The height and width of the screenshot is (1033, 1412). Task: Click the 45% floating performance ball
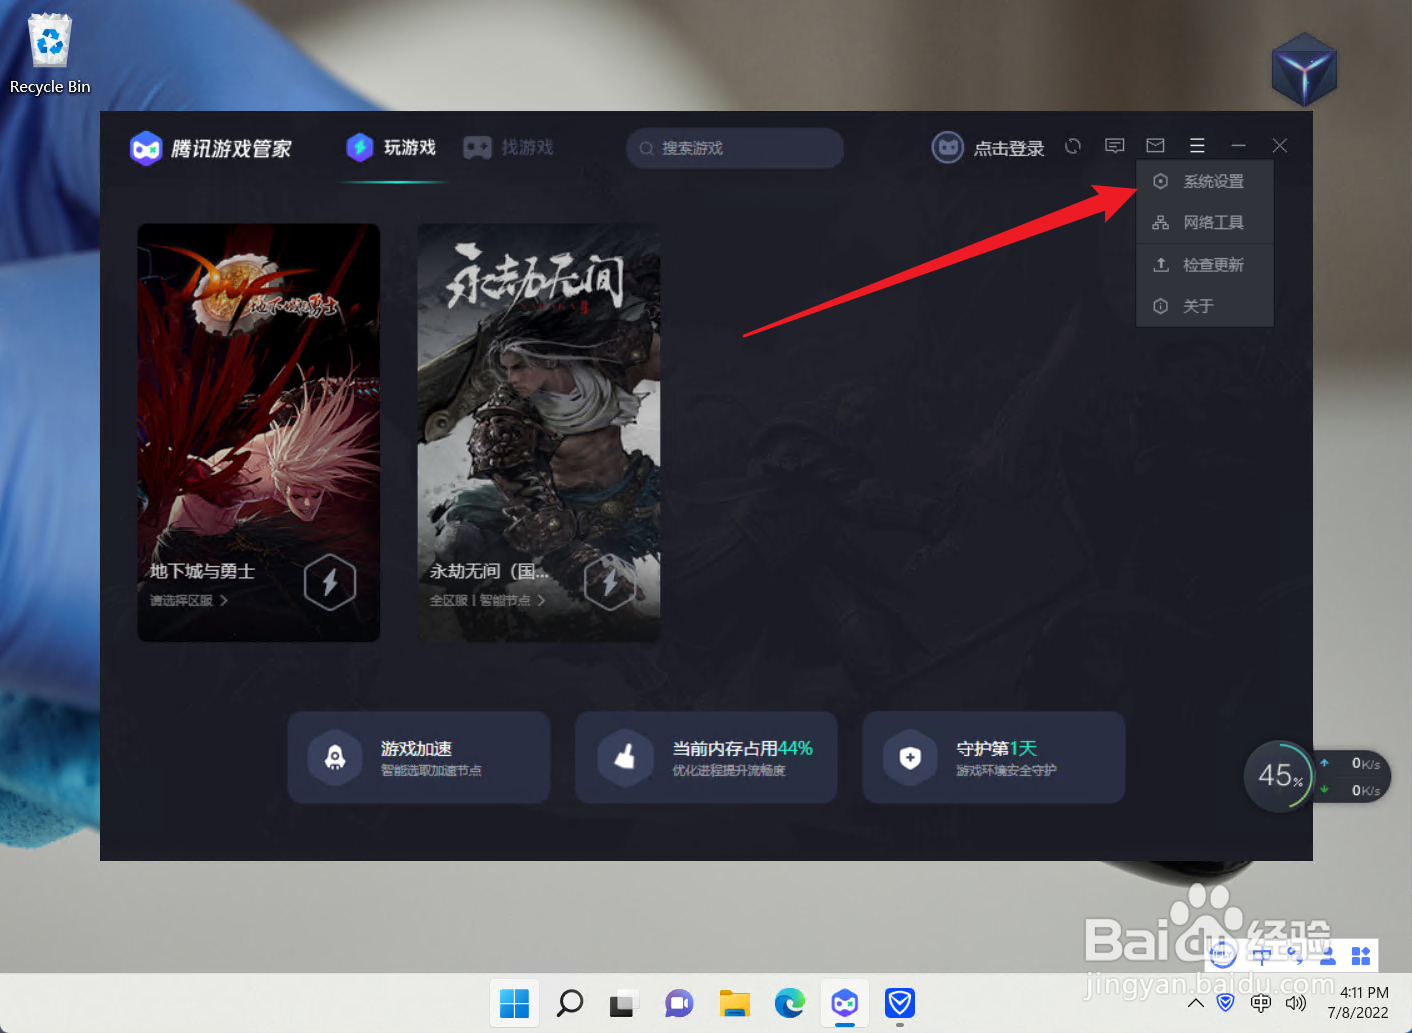coord(1279,776)
